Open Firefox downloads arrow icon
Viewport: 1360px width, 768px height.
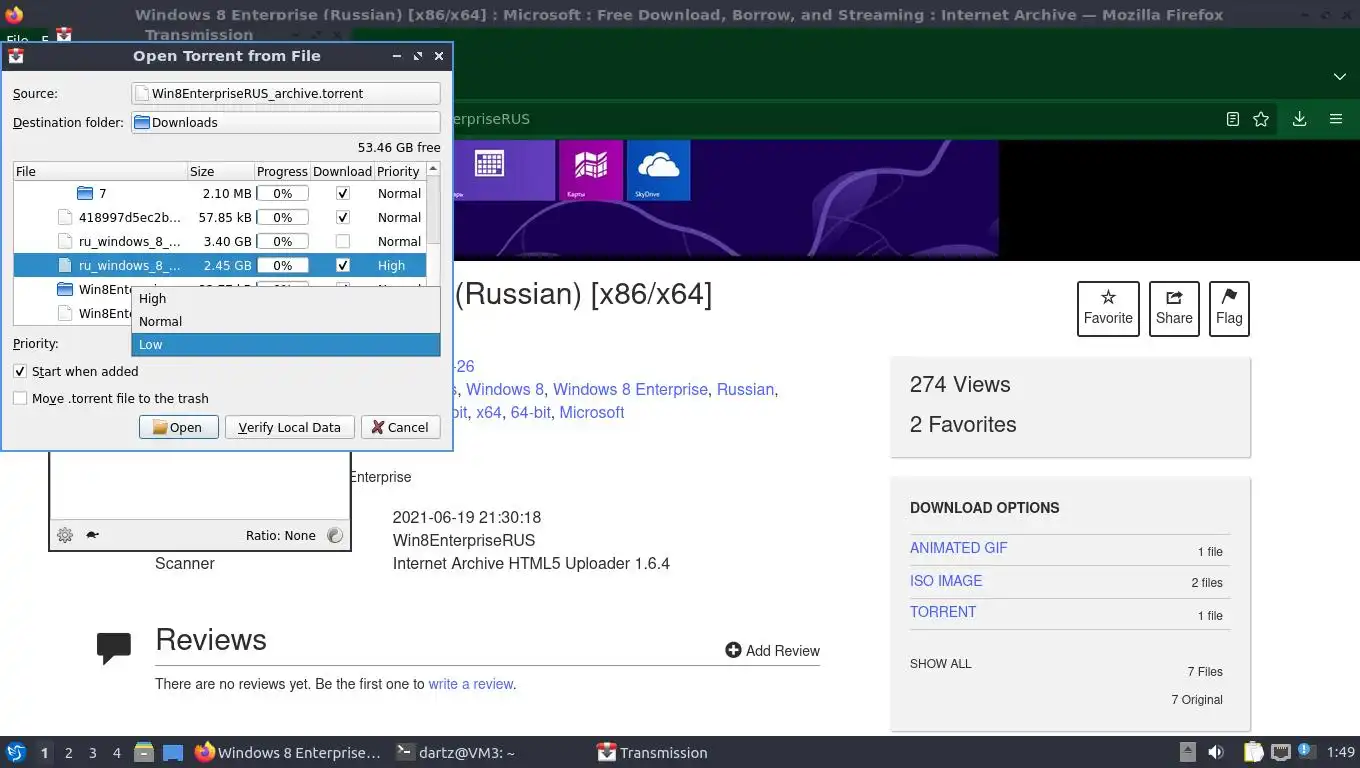point(1299,119)
